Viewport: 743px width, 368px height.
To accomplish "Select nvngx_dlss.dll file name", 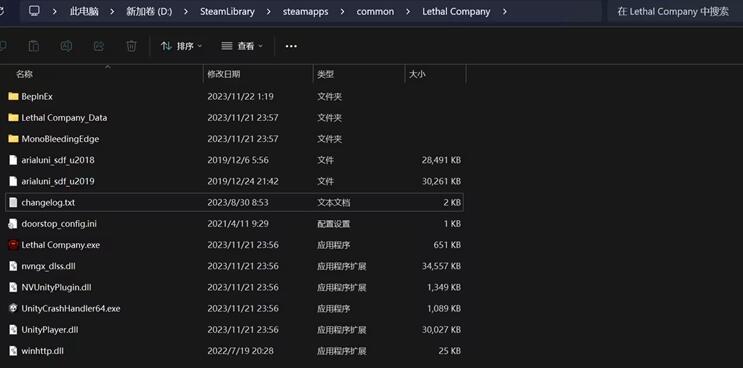I will (48, 266).
